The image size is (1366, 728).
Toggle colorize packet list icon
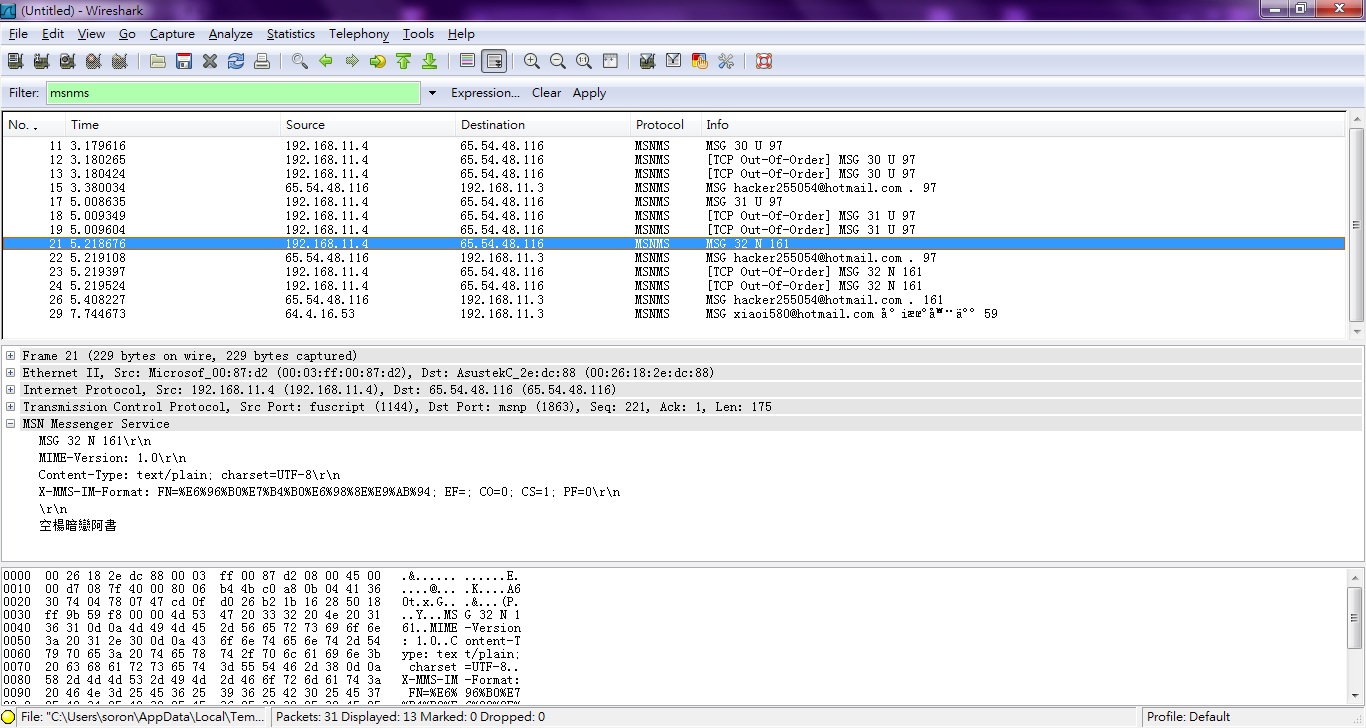[468, 61]
